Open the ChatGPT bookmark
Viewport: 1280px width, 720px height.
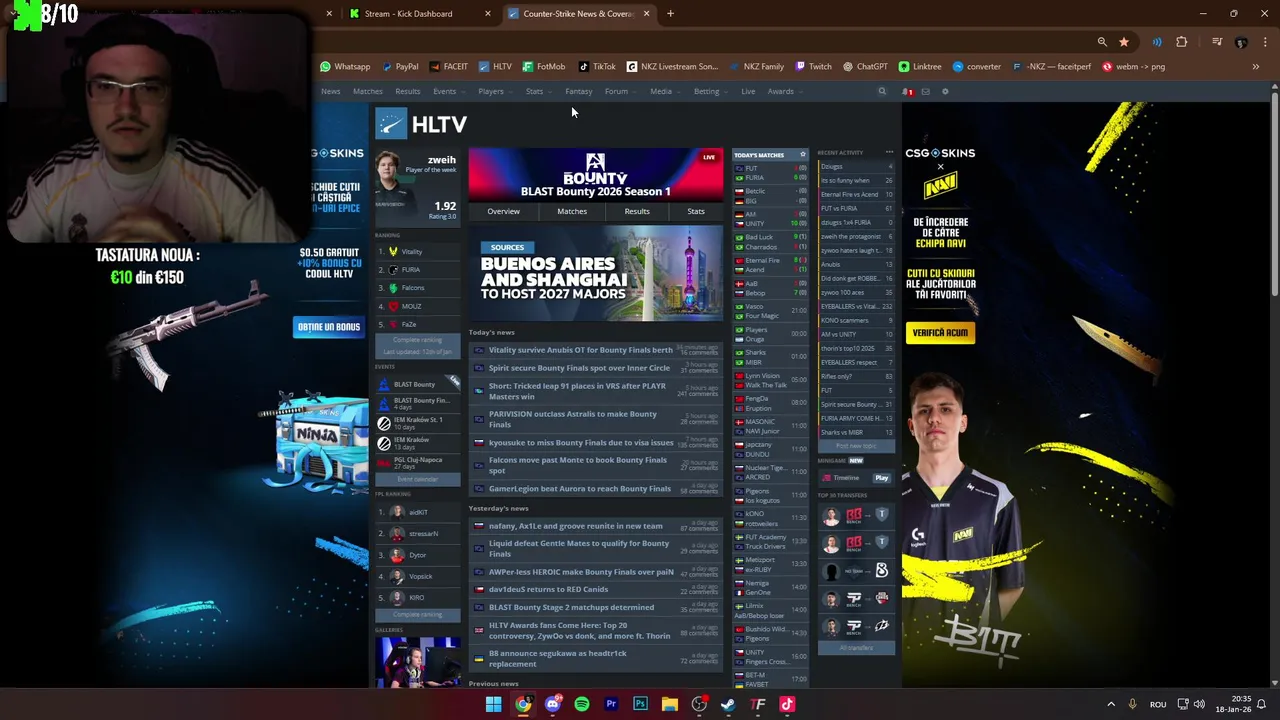[865, 67]
